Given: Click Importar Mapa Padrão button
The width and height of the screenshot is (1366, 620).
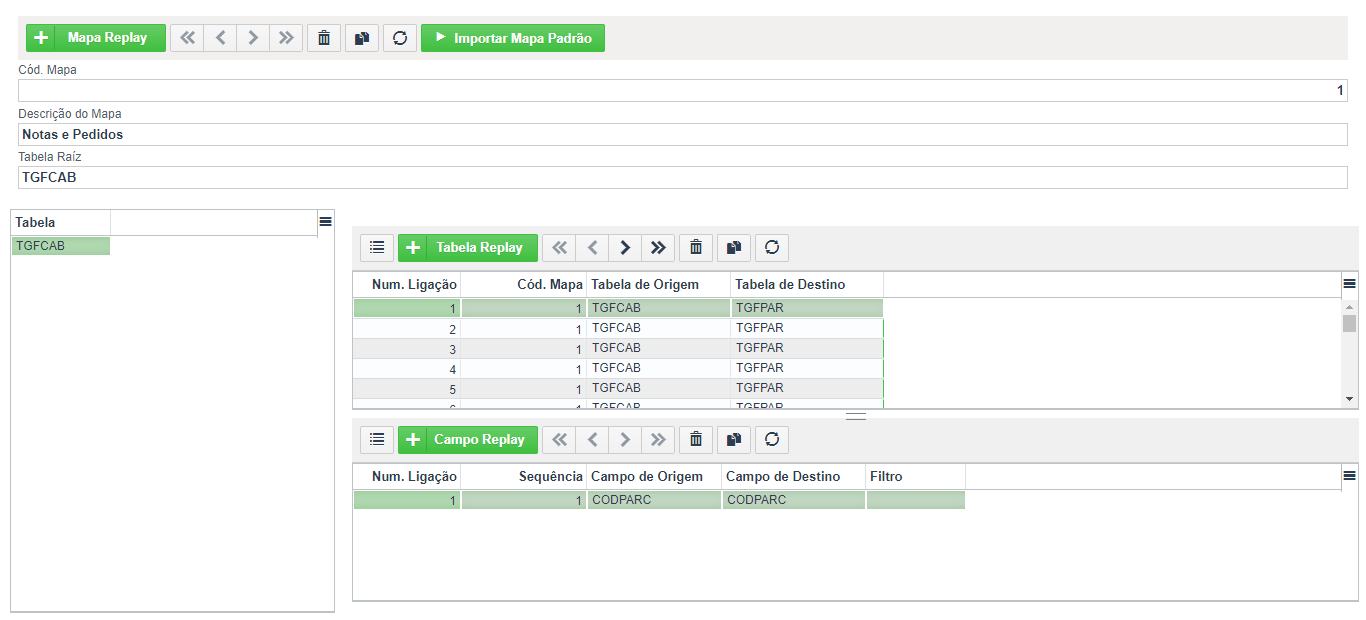Looking at the screenshot, I should 513,38.
